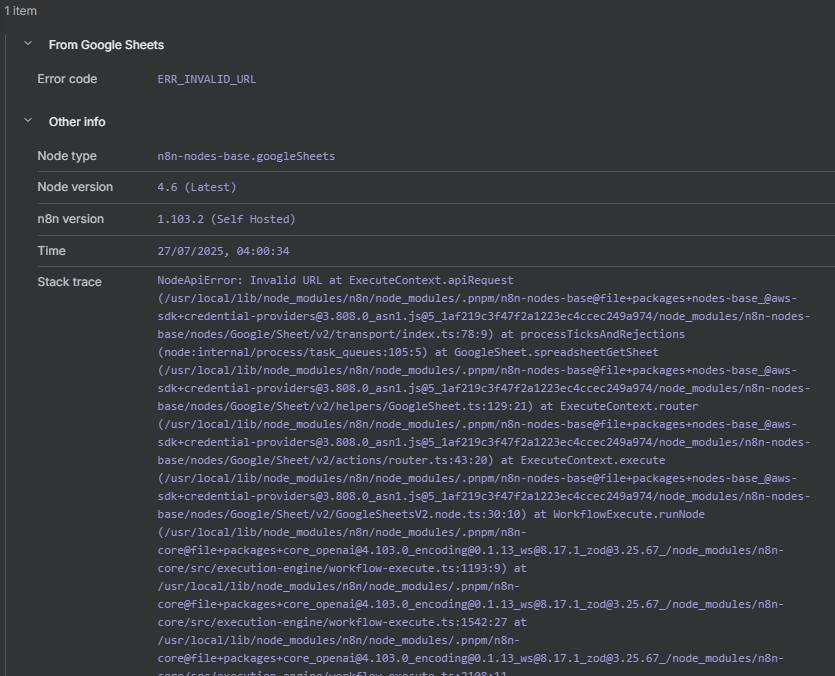The height and width of the screenshot is (676, 835).
Task: Click the Time label
Action: [51, 251]
